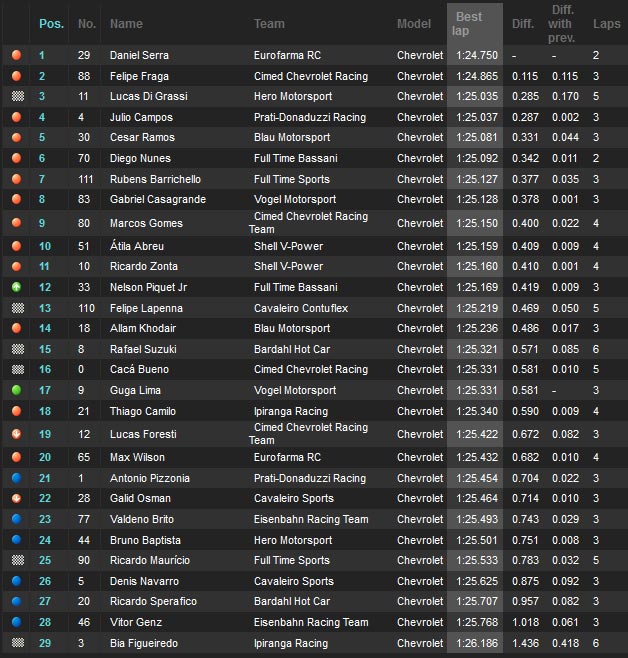Click the blue status icon for Denis Navarro

(x=16, y=581)
